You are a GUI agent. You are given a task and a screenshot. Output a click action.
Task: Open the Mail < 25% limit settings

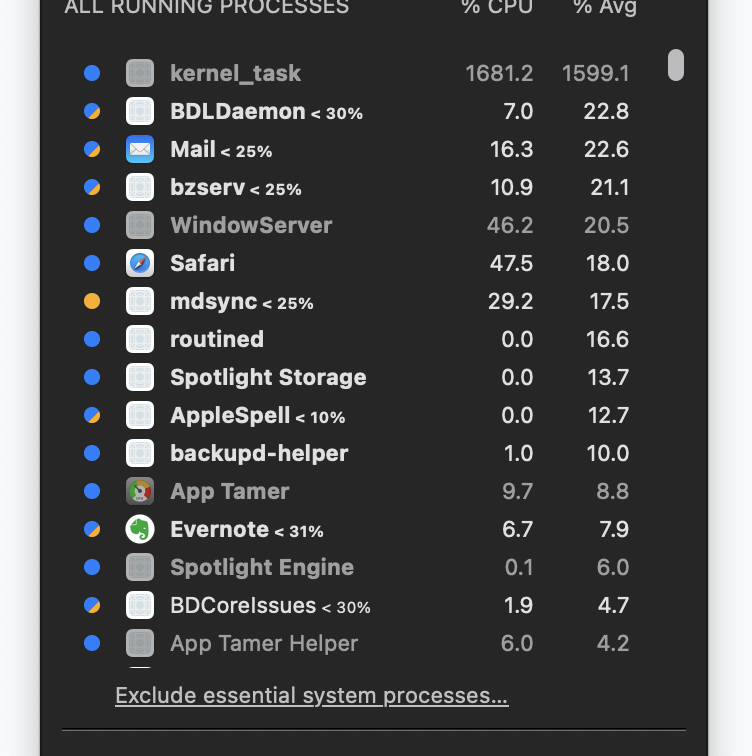click(246, 151)
